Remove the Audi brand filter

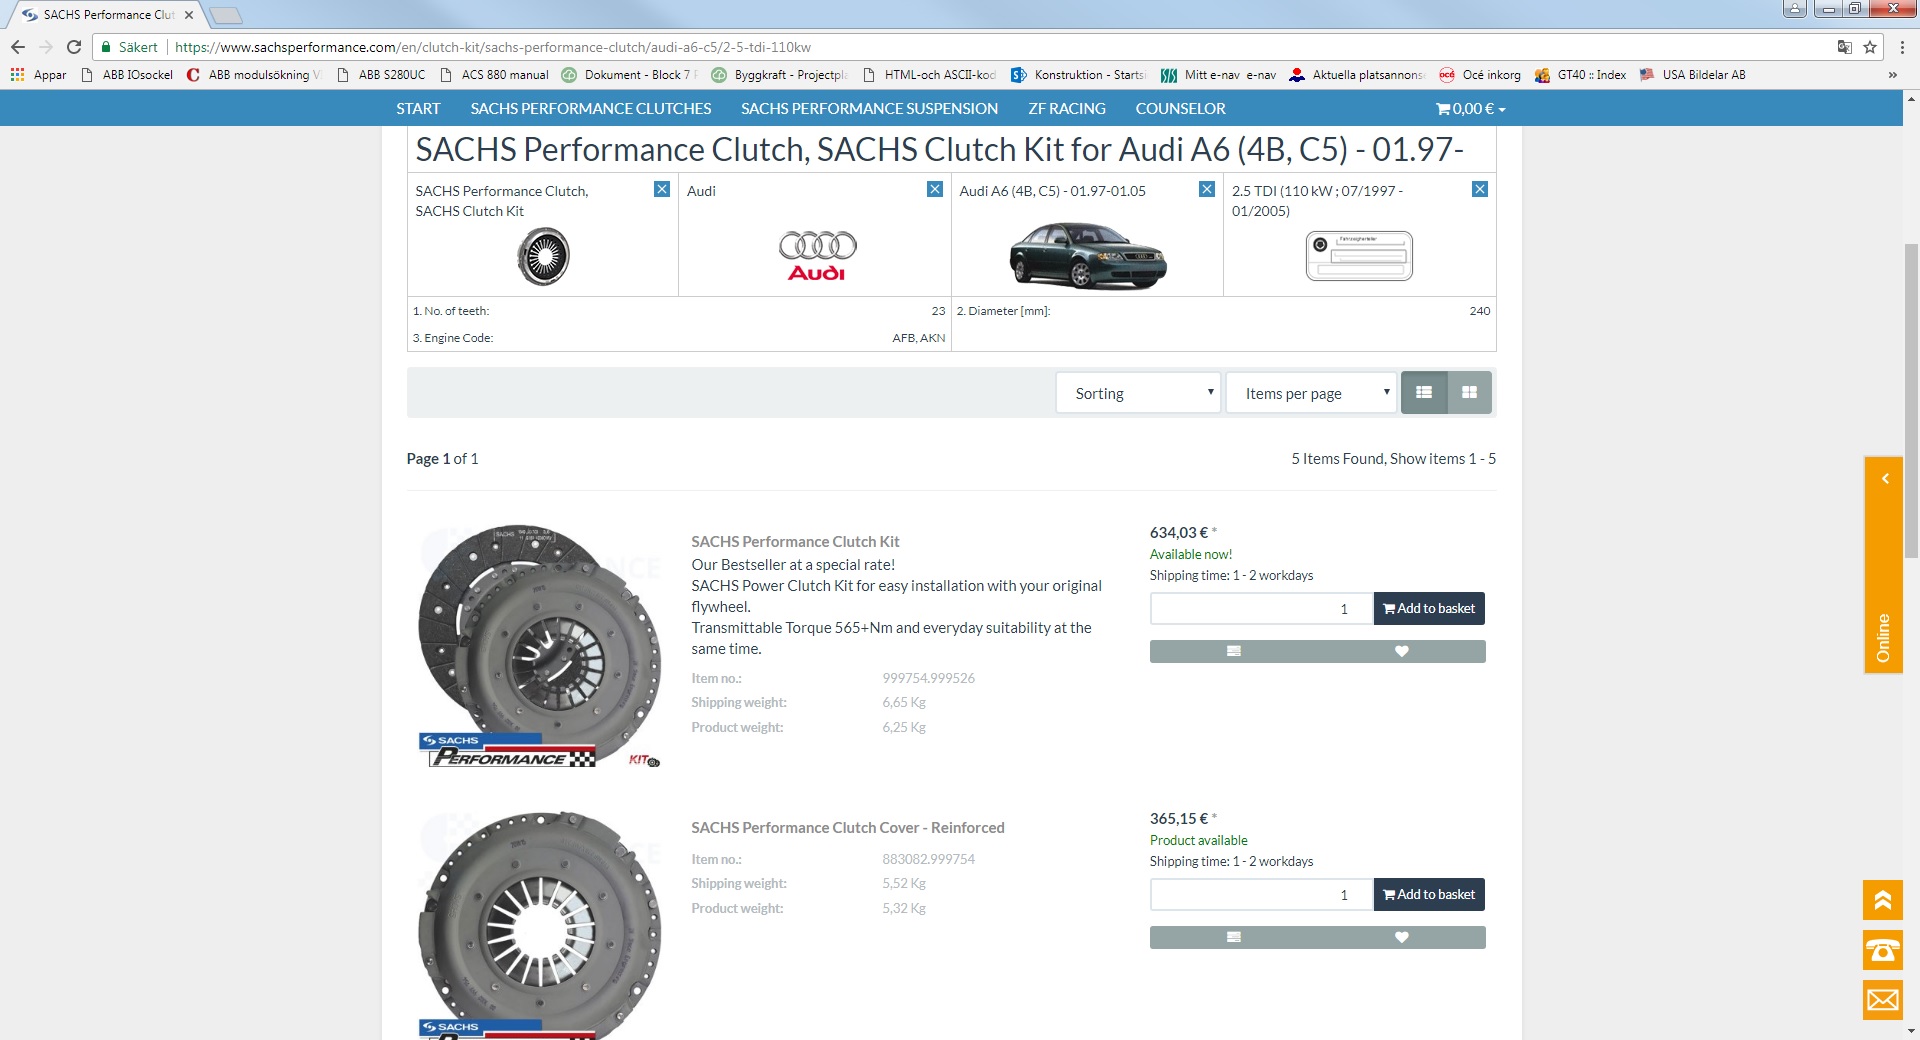935,189
